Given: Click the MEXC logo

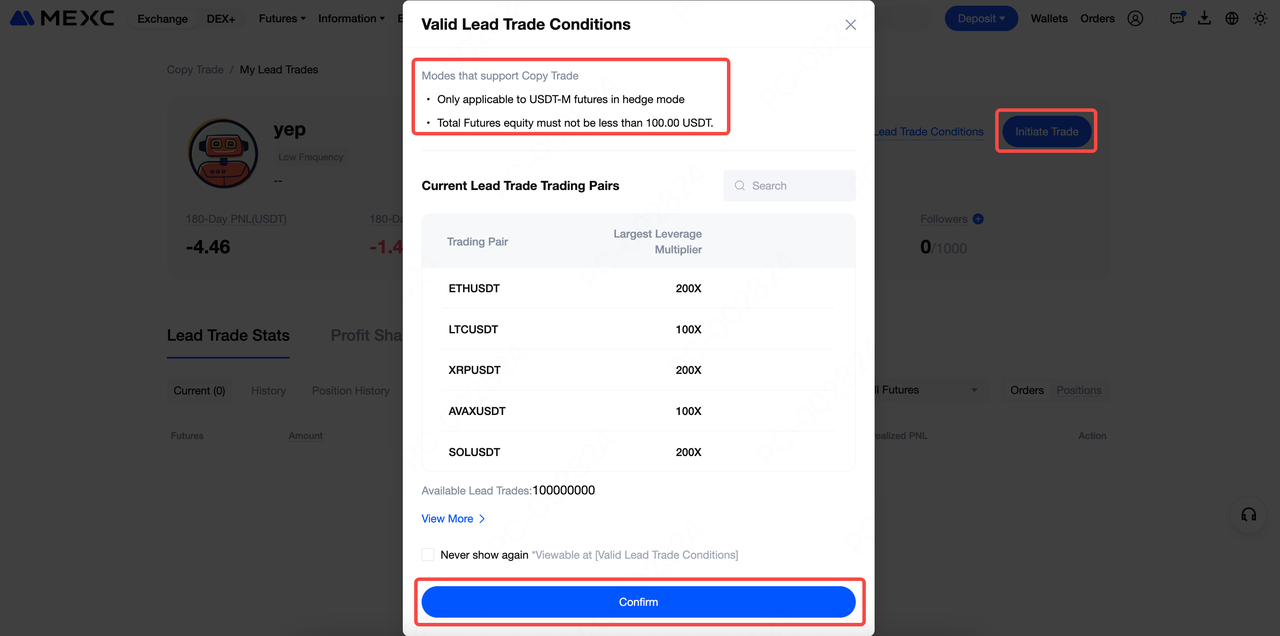Looking at the screenshot, I should 62,18.
